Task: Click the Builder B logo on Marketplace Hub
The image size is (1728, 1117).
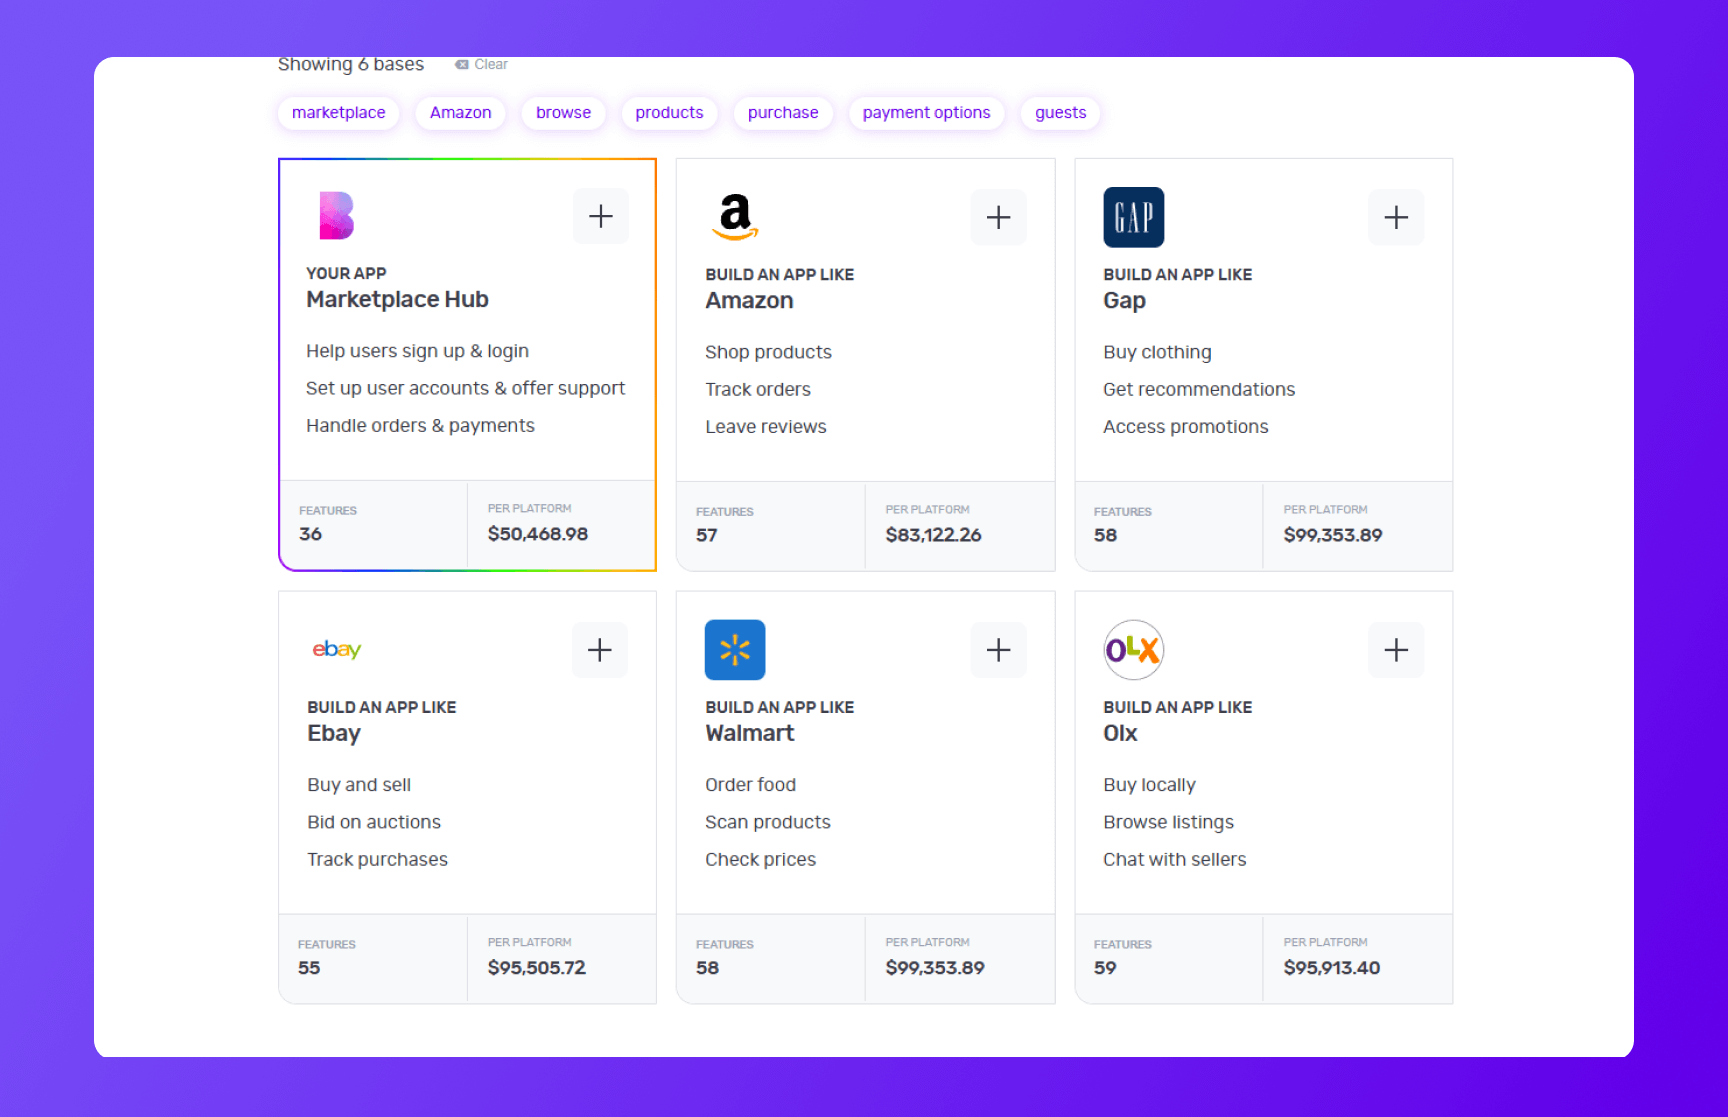Action: (x=336, y=216)
